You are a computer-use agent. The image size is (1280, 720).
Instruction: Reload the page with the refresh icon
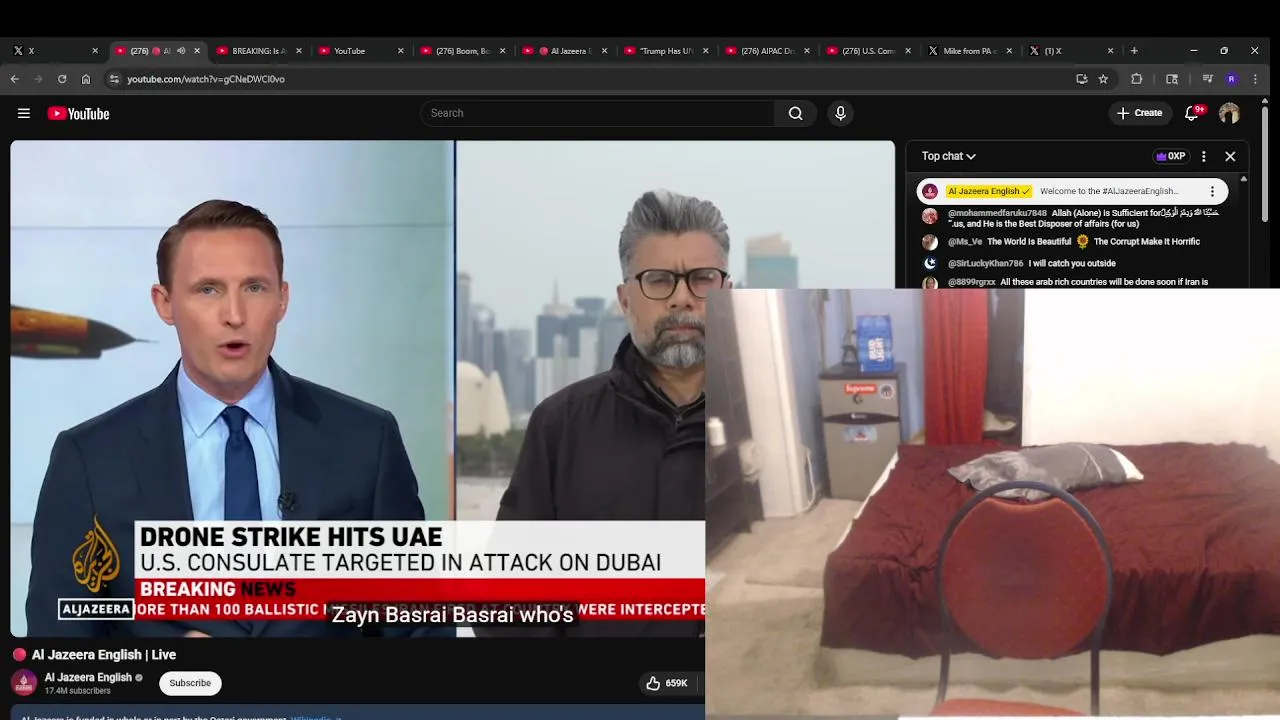[x=62, y=79]
